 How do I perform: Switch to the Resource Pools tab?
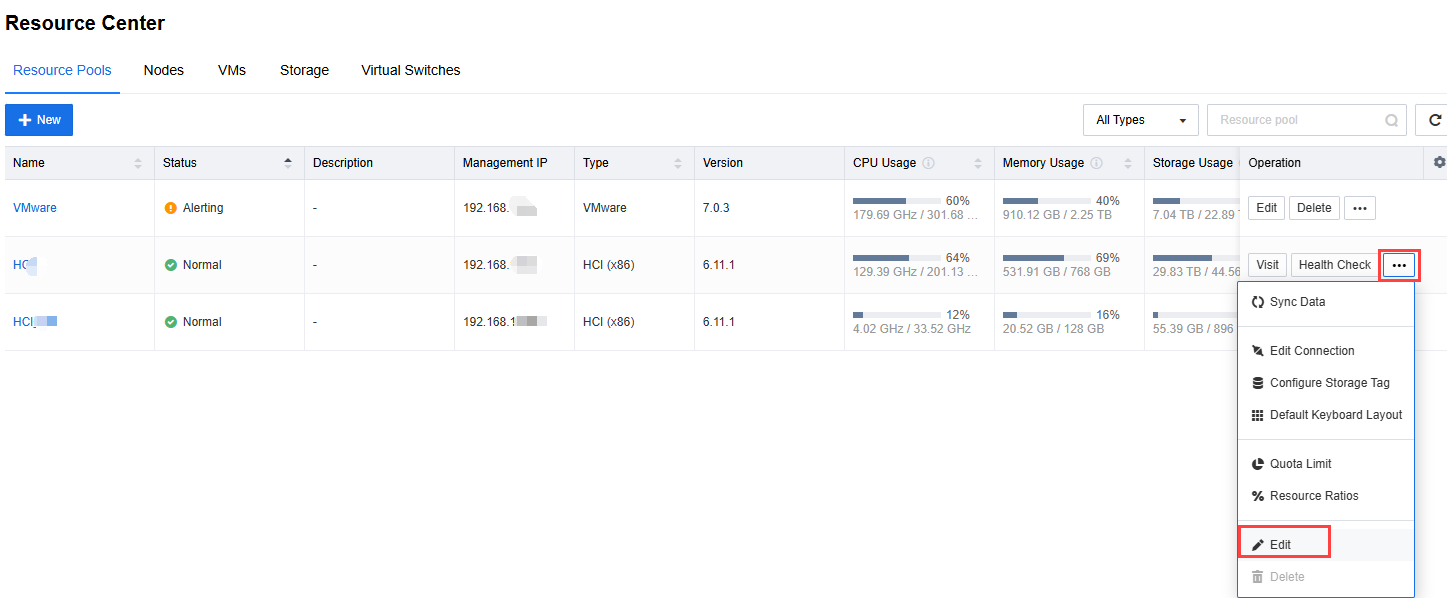(x=62, y=71)
